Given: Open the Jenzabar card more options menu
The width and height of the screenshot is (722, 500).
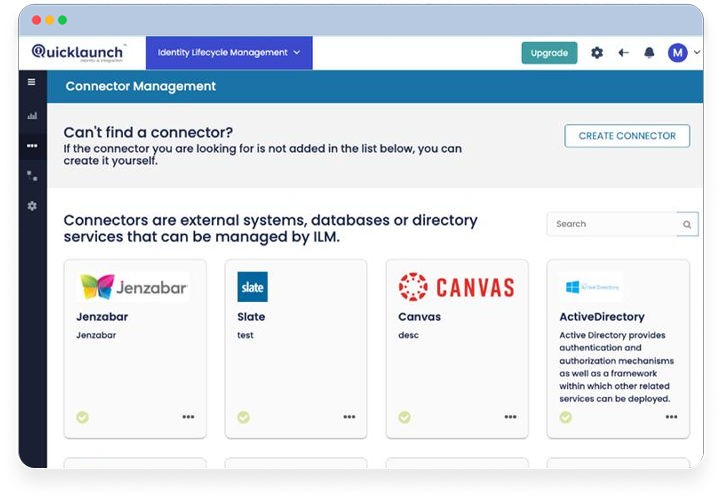Looking at the screenshot, I should click(x=188, y=417).
